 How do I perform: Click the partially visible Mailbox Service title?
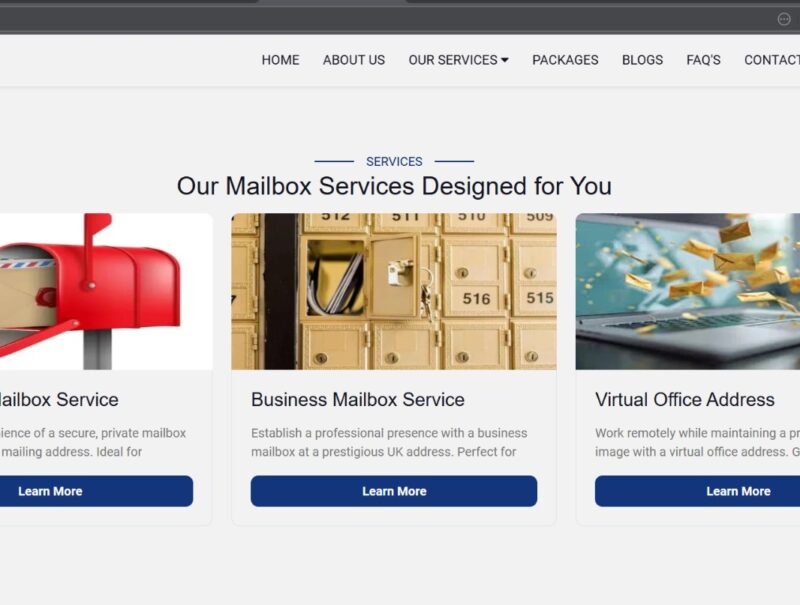point(59,399)
